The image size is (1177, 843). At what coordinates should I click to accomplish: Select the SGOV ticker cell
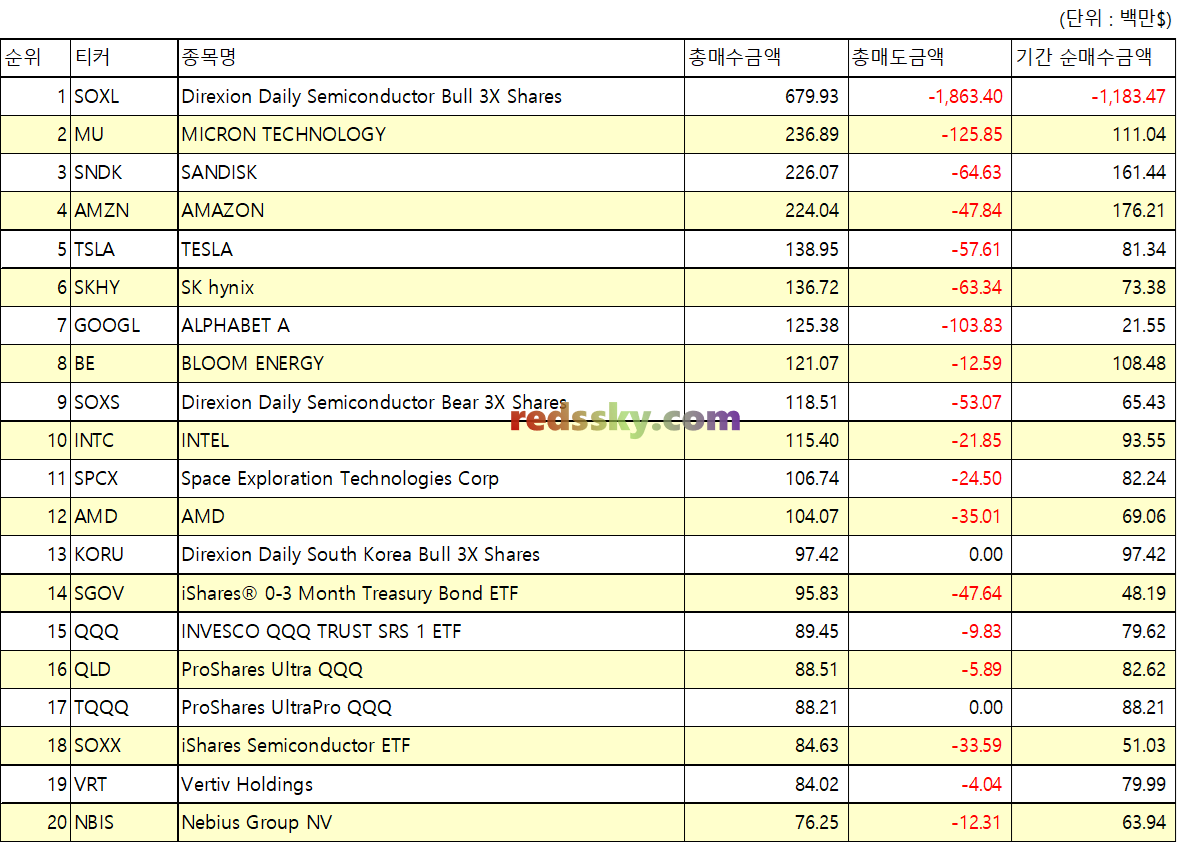coord(124,594)
